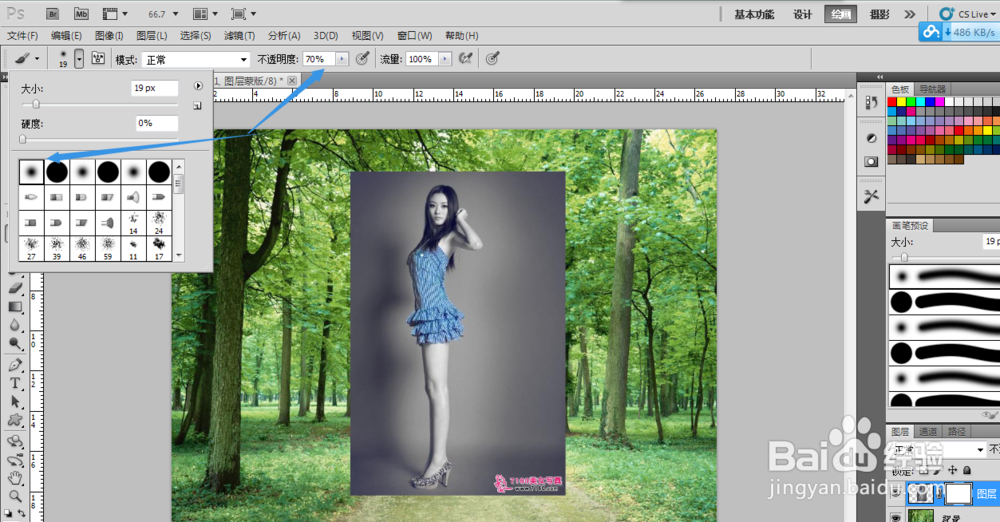Toggle tablet pressure for opacity icon
Screen dimensions: 1000x522
362,59
